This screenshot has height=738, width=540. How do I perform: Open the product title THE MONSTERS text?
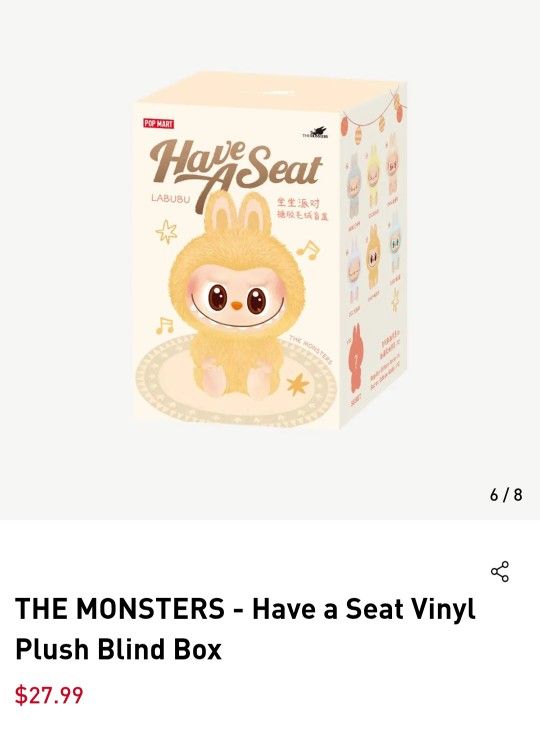tap(120, 608)
